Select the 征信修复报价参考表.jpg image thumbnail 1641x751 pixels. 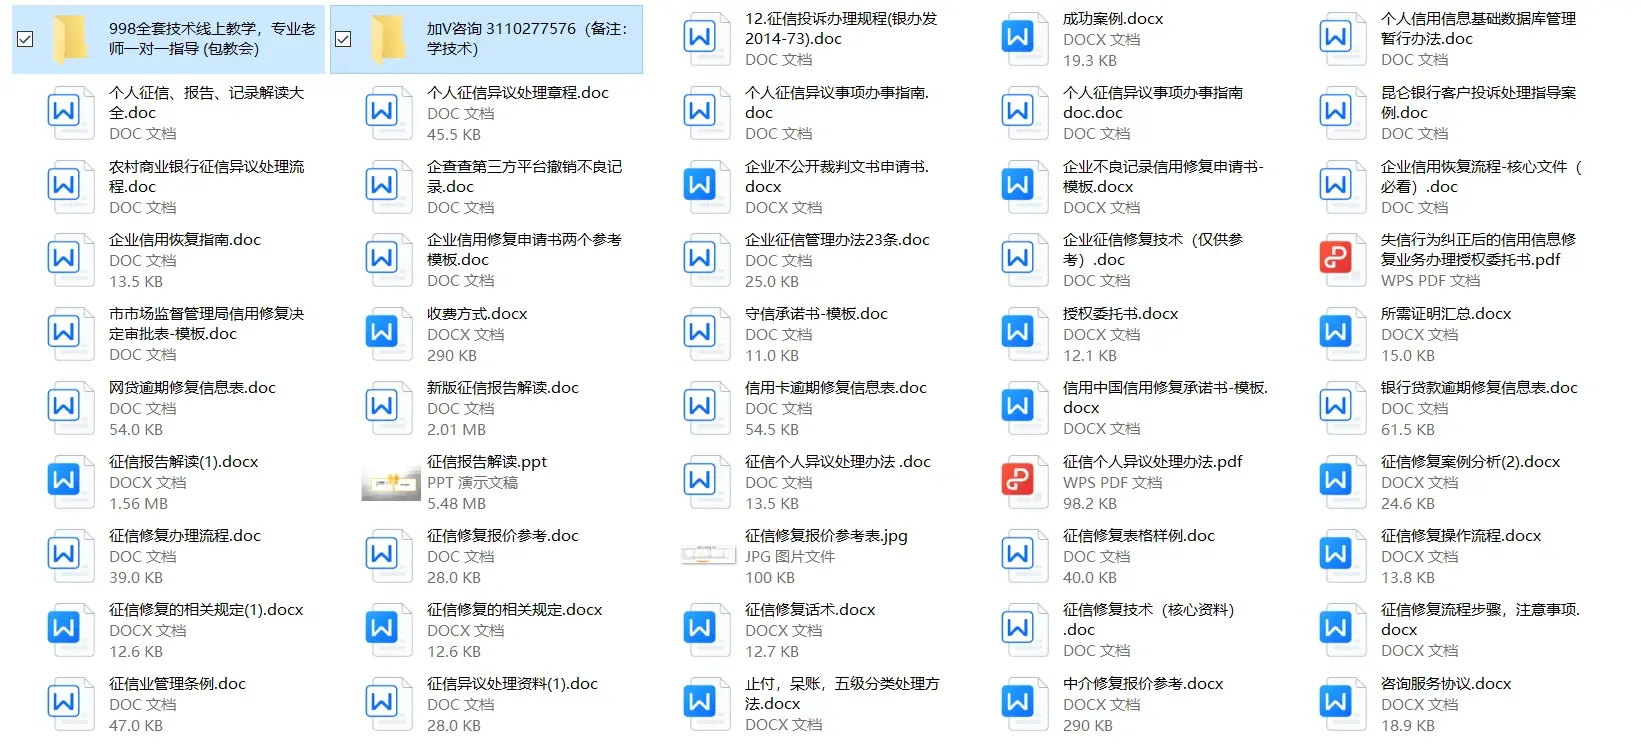(x=708, y=554)
